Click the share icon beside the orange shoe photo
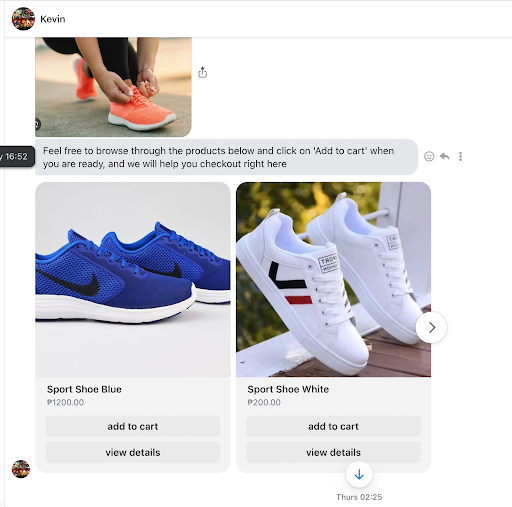Viewport: 512px width, 507px height. pos(202,72)
